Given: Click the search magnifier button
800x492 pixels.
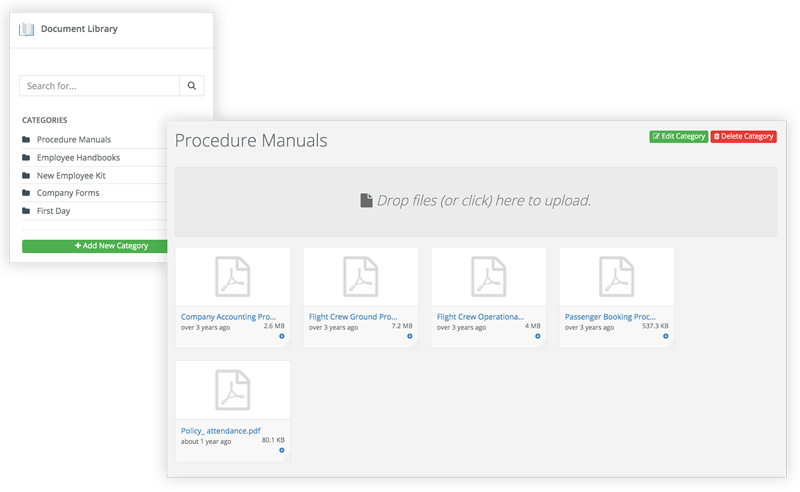Looking at the screenshot, I should pyautogui.click(x=191, y=86).
